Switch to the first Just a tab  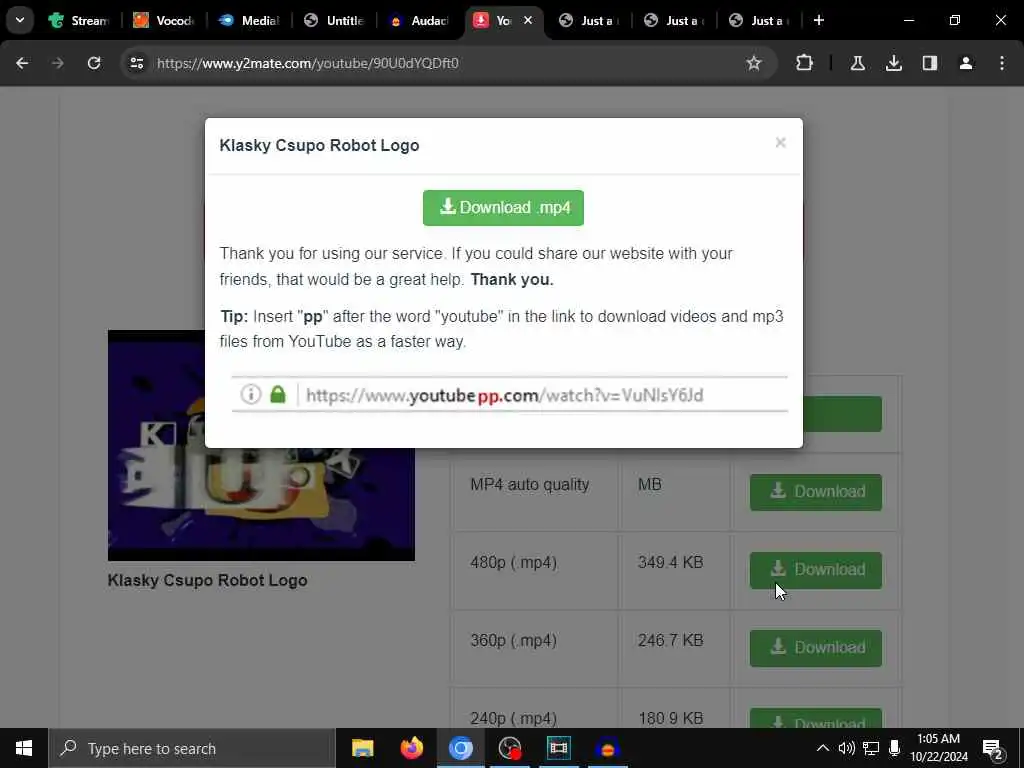[590, 20]
